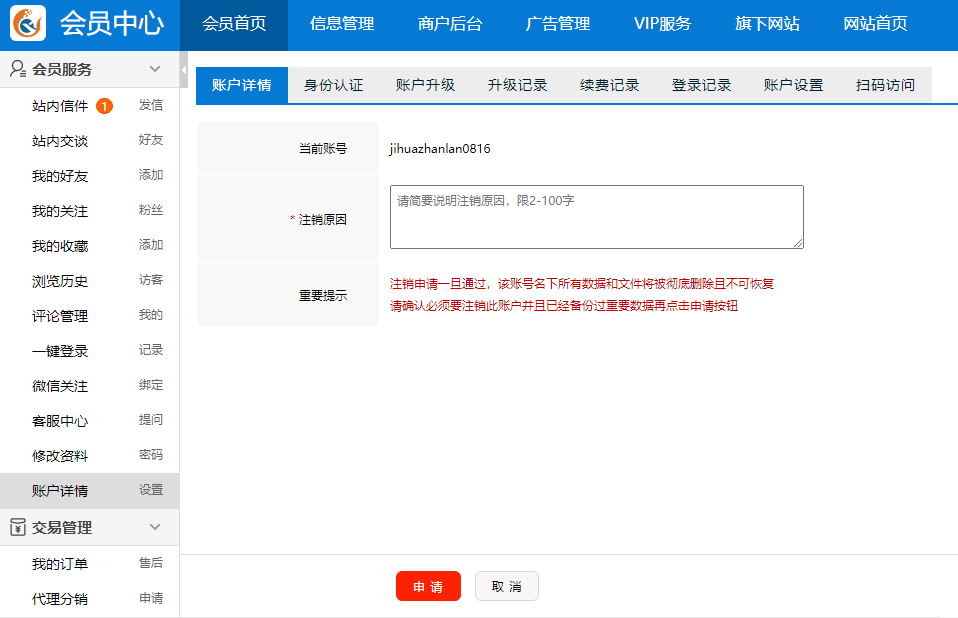This screenshot has height=618, width=958.
Task: Click 绑定 next to 微信关注
Action: (151, 385)
